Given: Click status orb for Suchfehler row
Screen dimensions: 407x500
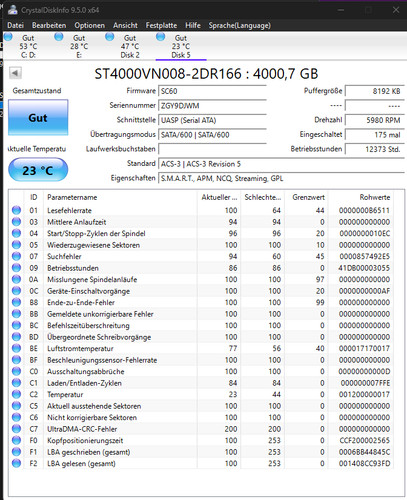Looking at the screenshot, I should (x=16, y=256).
